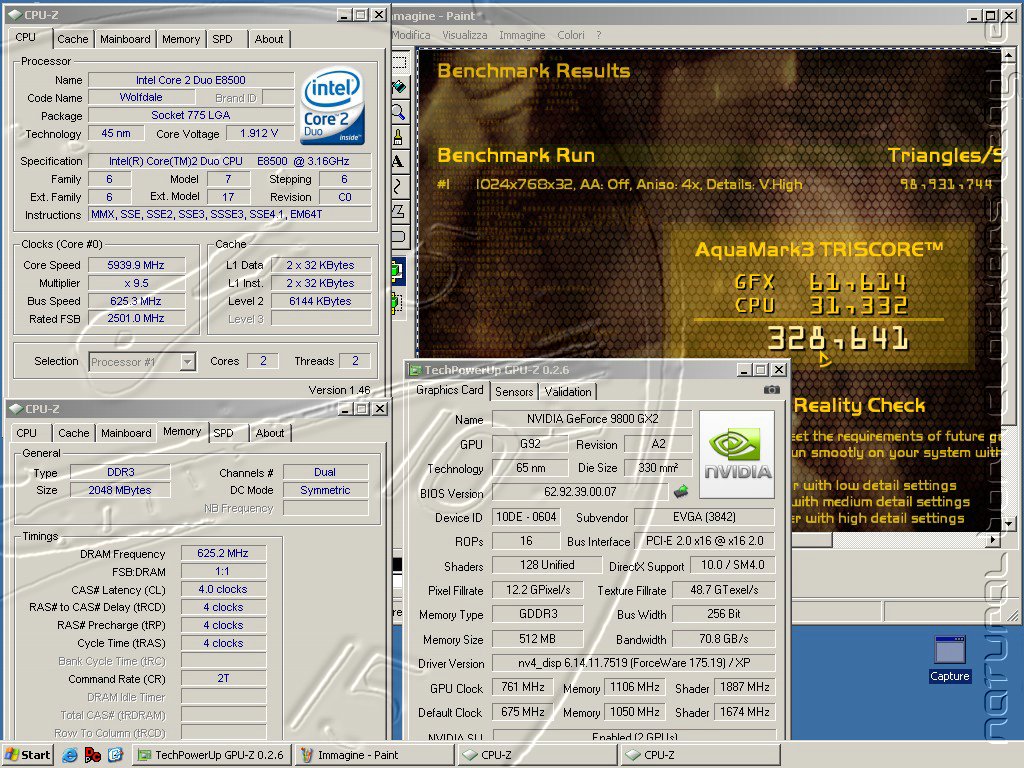
Task: Click the BIOS save chip icon in GPU-Z
Action: [681, 490]
